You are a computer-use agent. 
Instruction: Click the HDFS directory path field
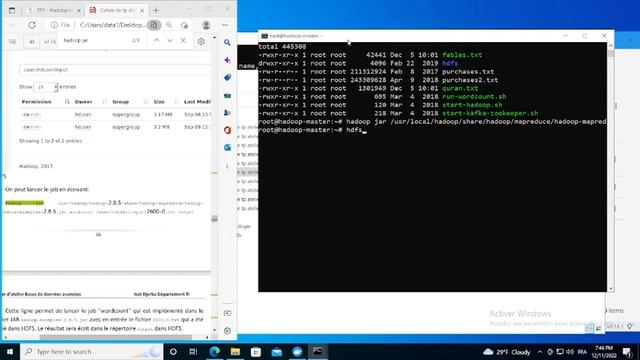[115, 70]
